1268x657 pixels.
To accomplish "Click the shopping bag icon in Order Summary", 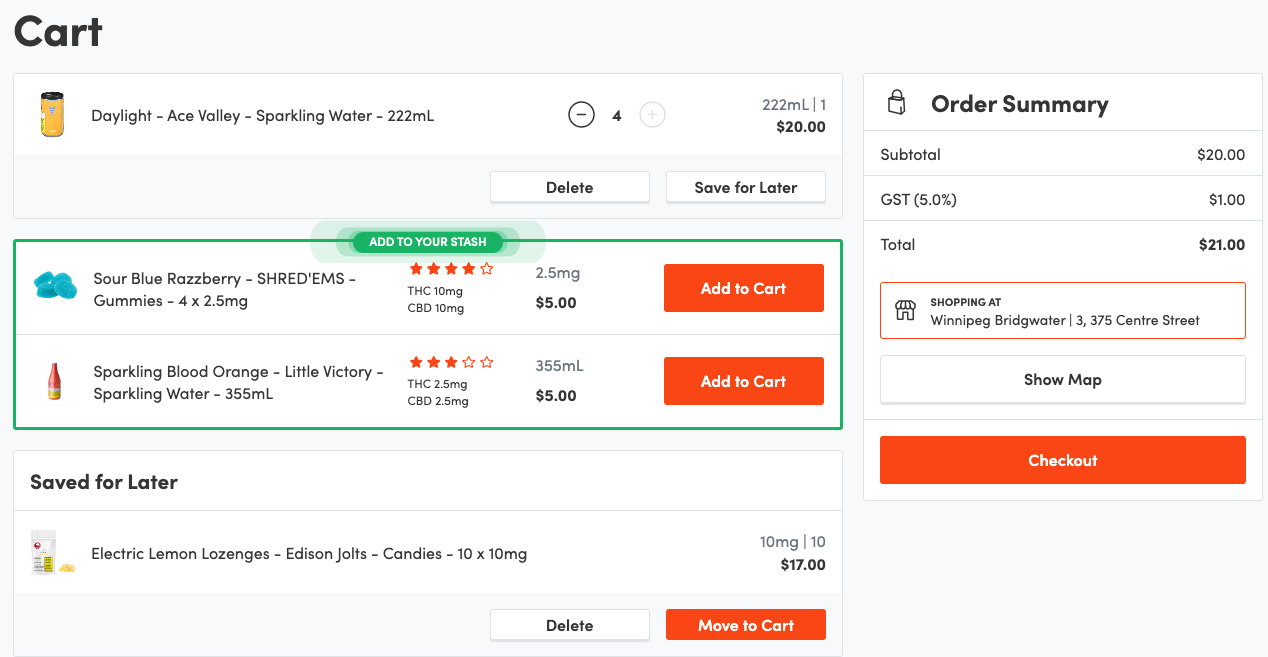I will point(897,103).
